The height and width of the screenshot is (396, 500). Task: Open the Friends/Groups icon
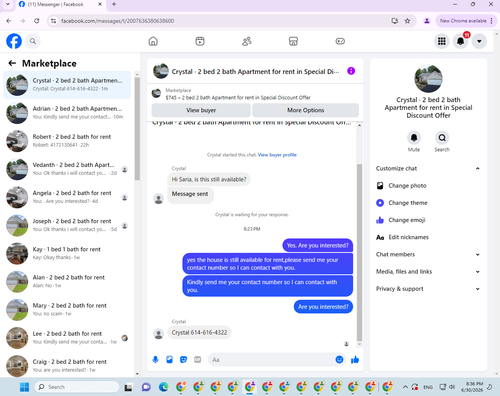coord(247,41)
